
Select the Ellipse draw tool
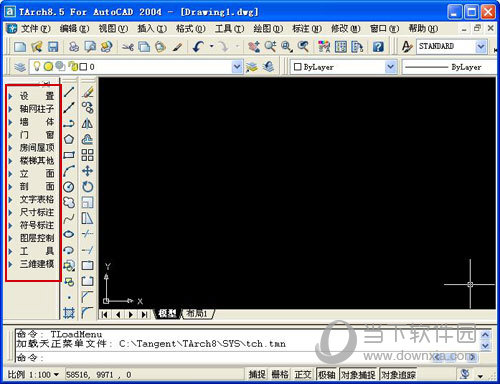click(x=69, y=234)
